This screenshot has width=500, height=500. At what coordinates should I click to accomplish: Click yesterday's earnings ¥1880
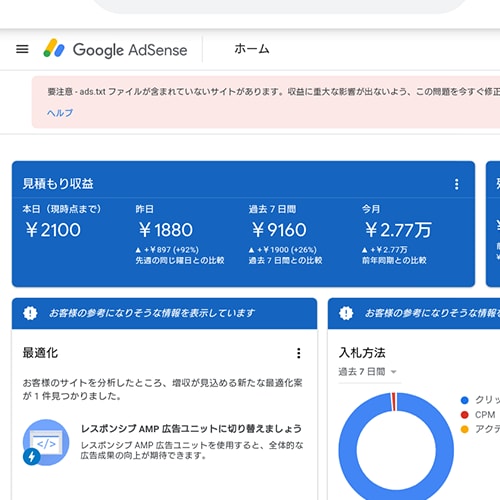(166, 230)
